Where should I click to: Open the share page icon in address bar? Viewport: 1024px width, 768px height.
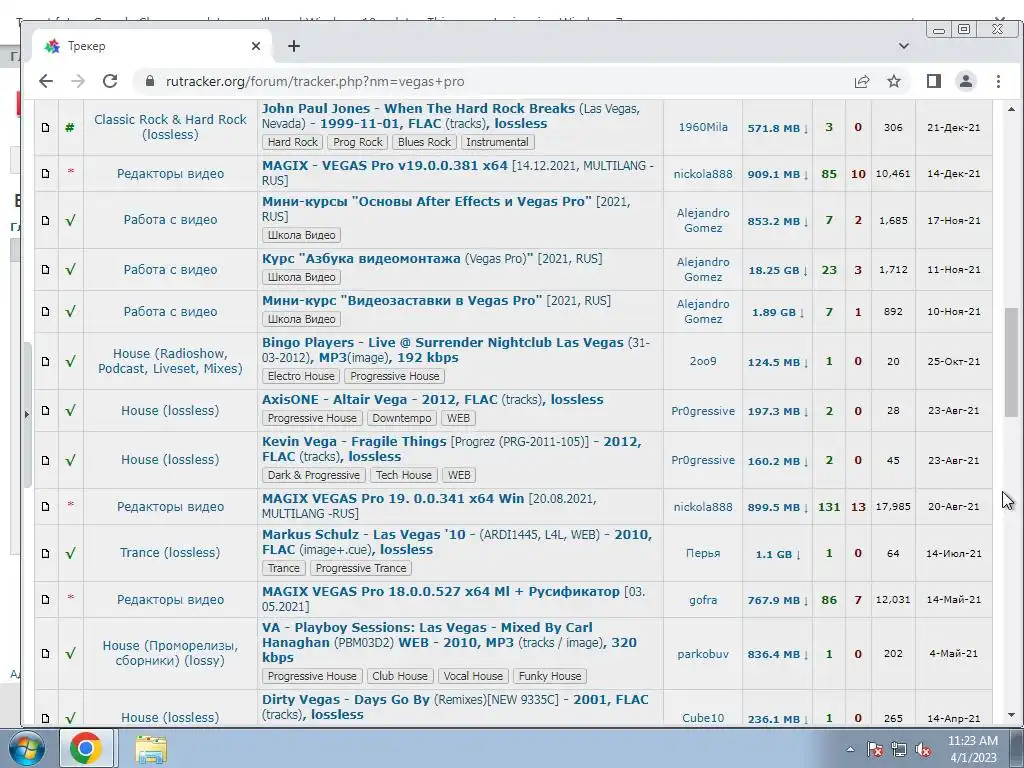862,81
